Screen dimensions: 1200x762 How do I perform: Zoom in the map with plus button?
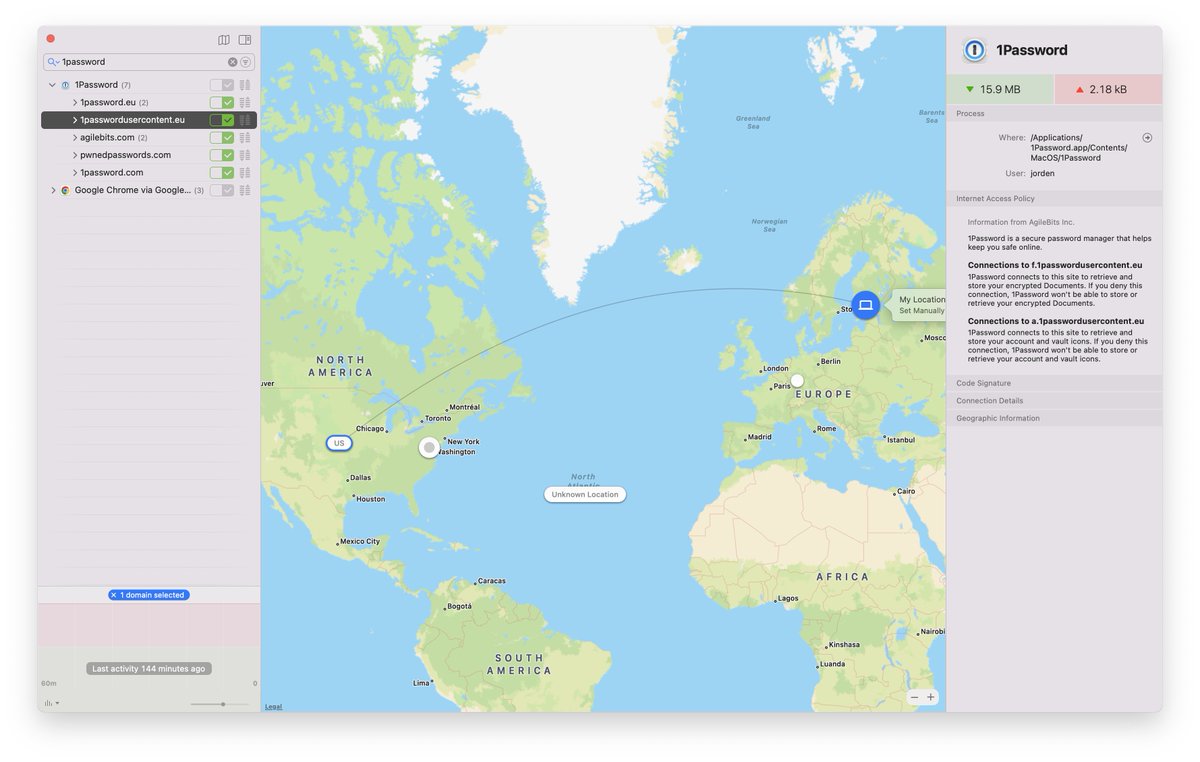tap(931, 697)
